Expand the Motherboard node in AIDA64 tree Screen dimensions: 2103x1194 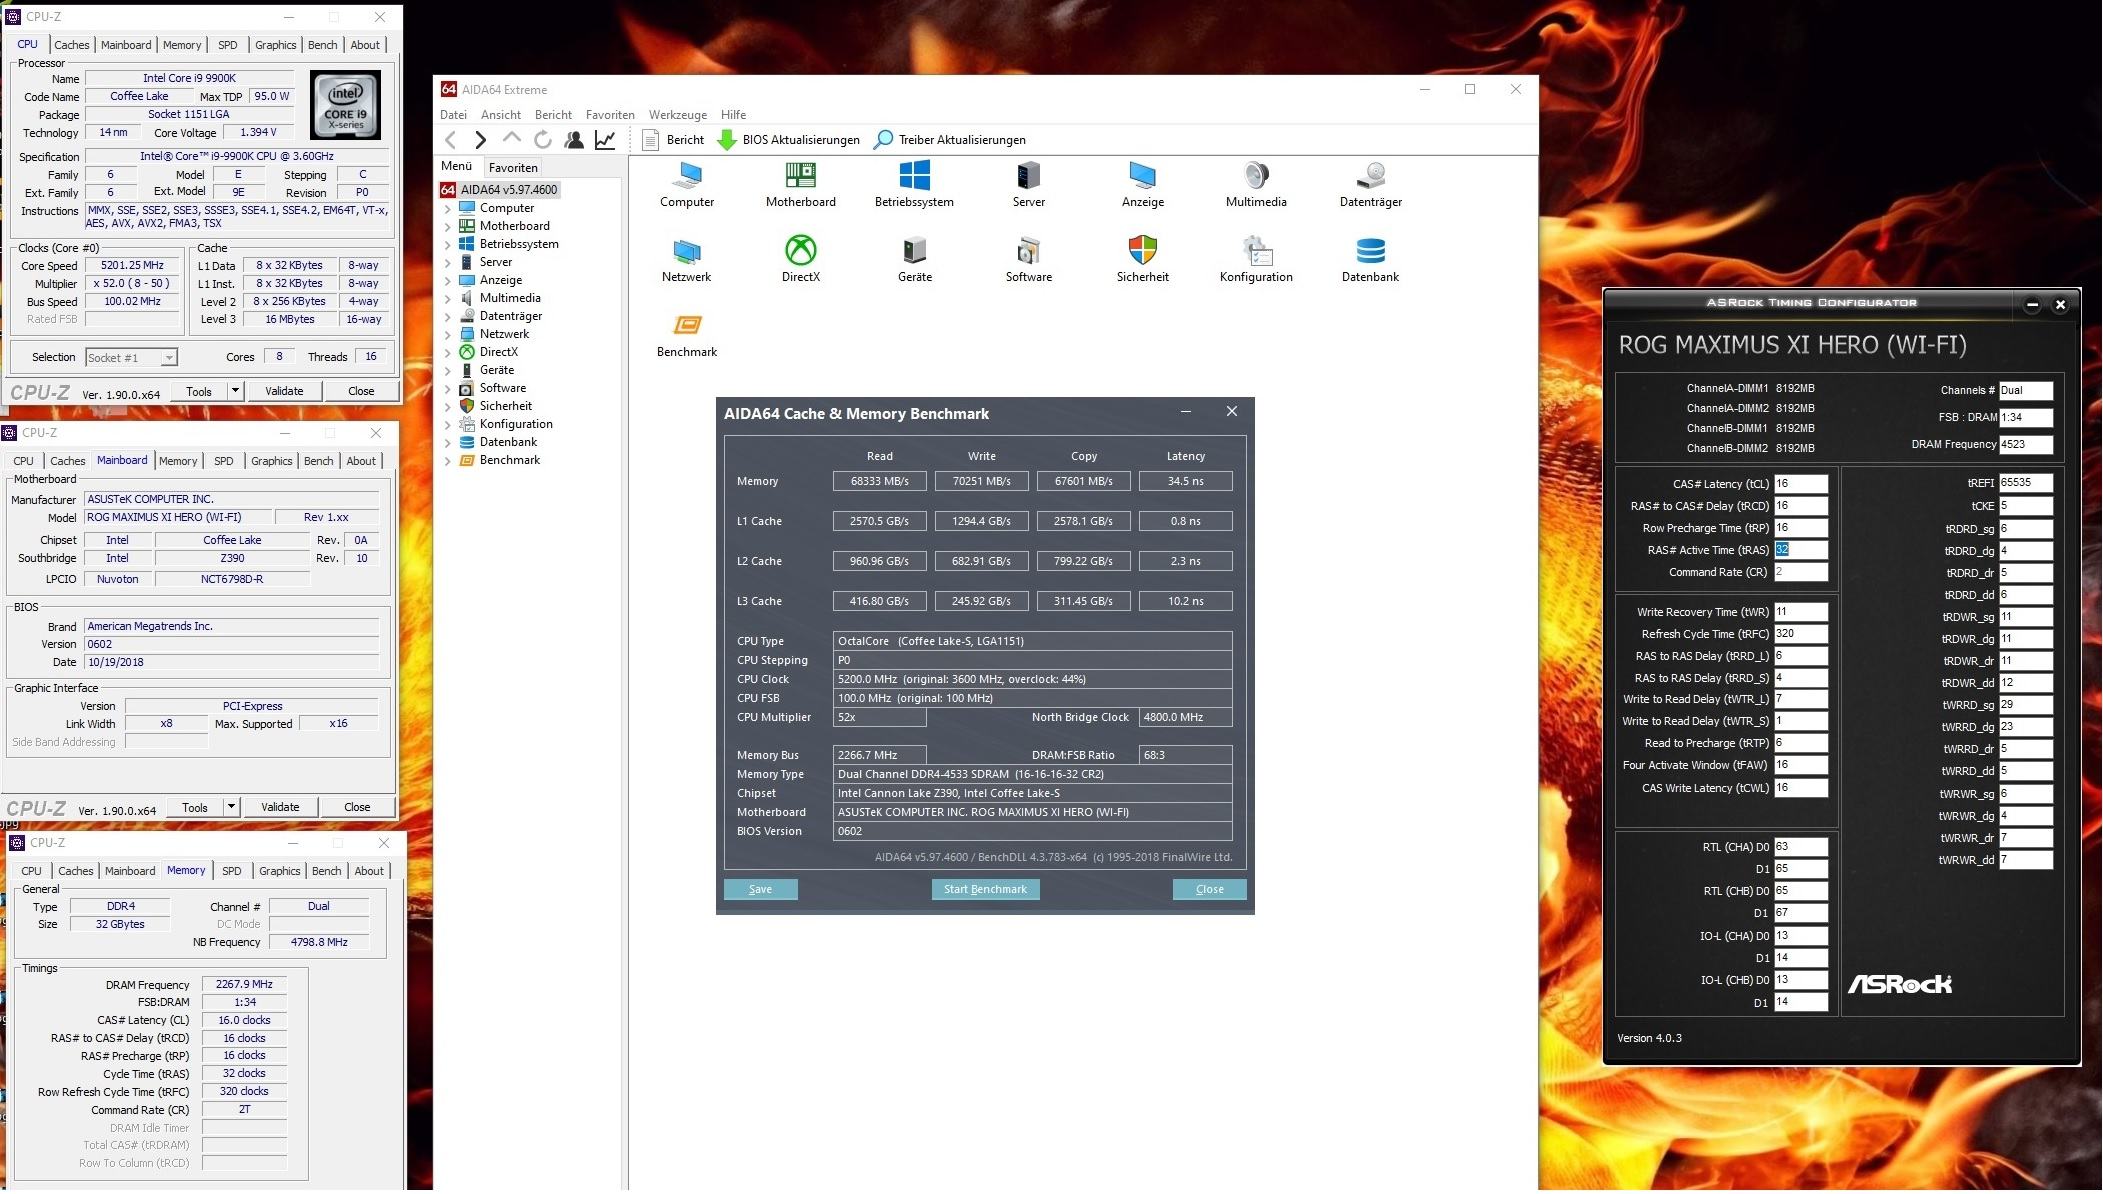coord(447,226)
